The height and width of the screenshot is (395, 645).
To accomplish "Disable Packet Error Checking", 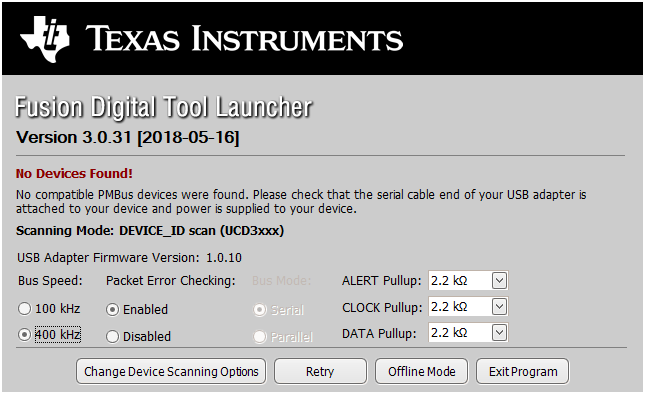I will (x=112, y=337).
